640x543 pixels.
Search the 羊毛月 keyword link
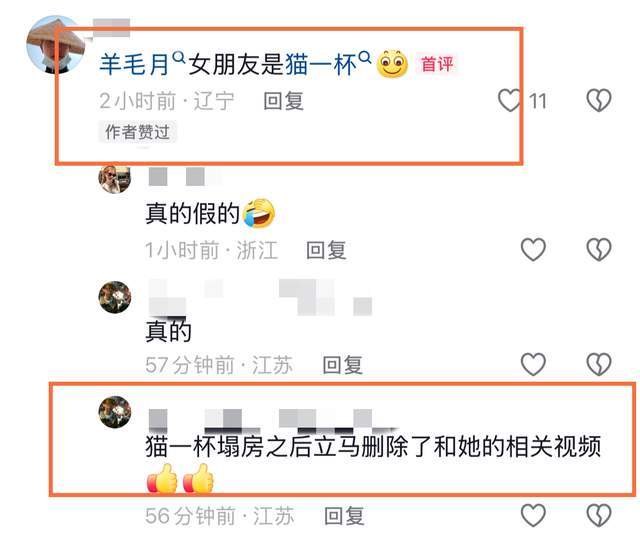click(142, 64)
